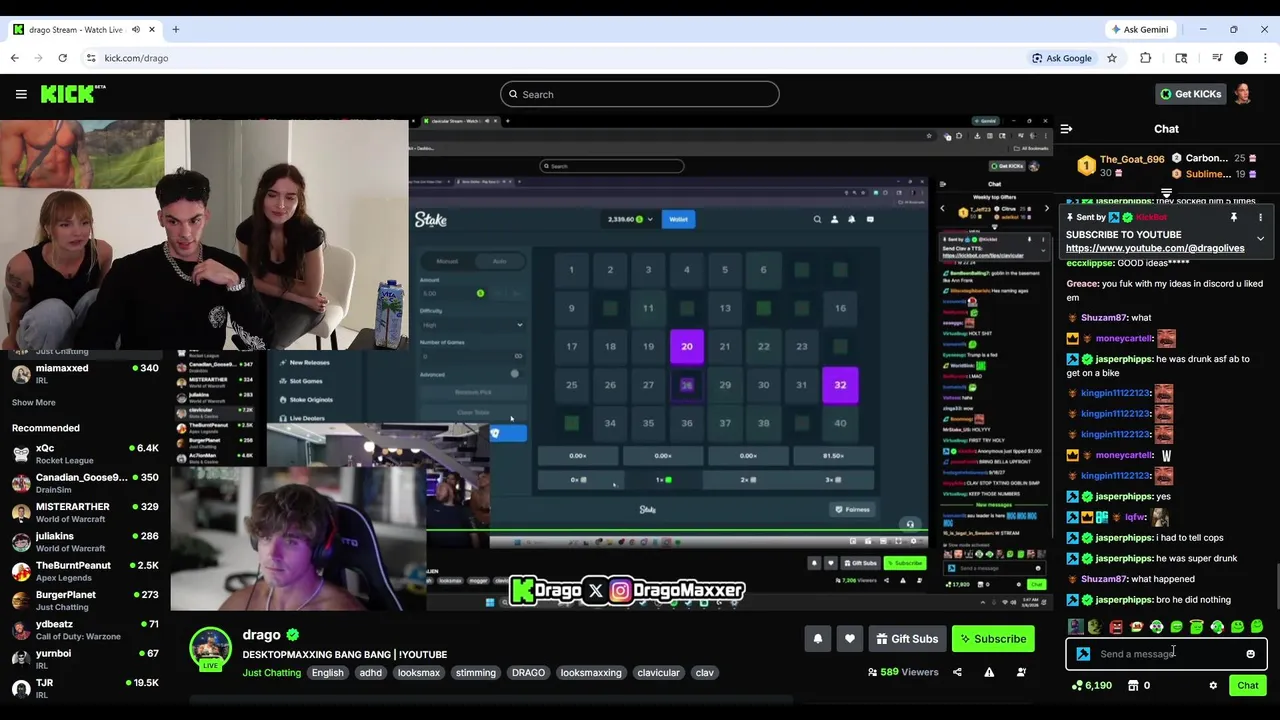Click drago's channel avatar
Viewport: 1280px width, 720px height.
coord(211,648)
